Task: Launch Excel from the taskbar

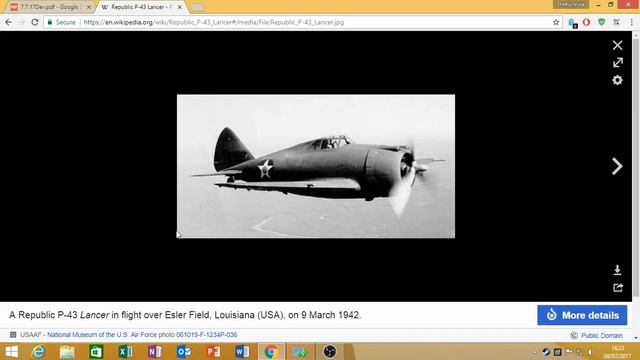Action: [126, 351]
